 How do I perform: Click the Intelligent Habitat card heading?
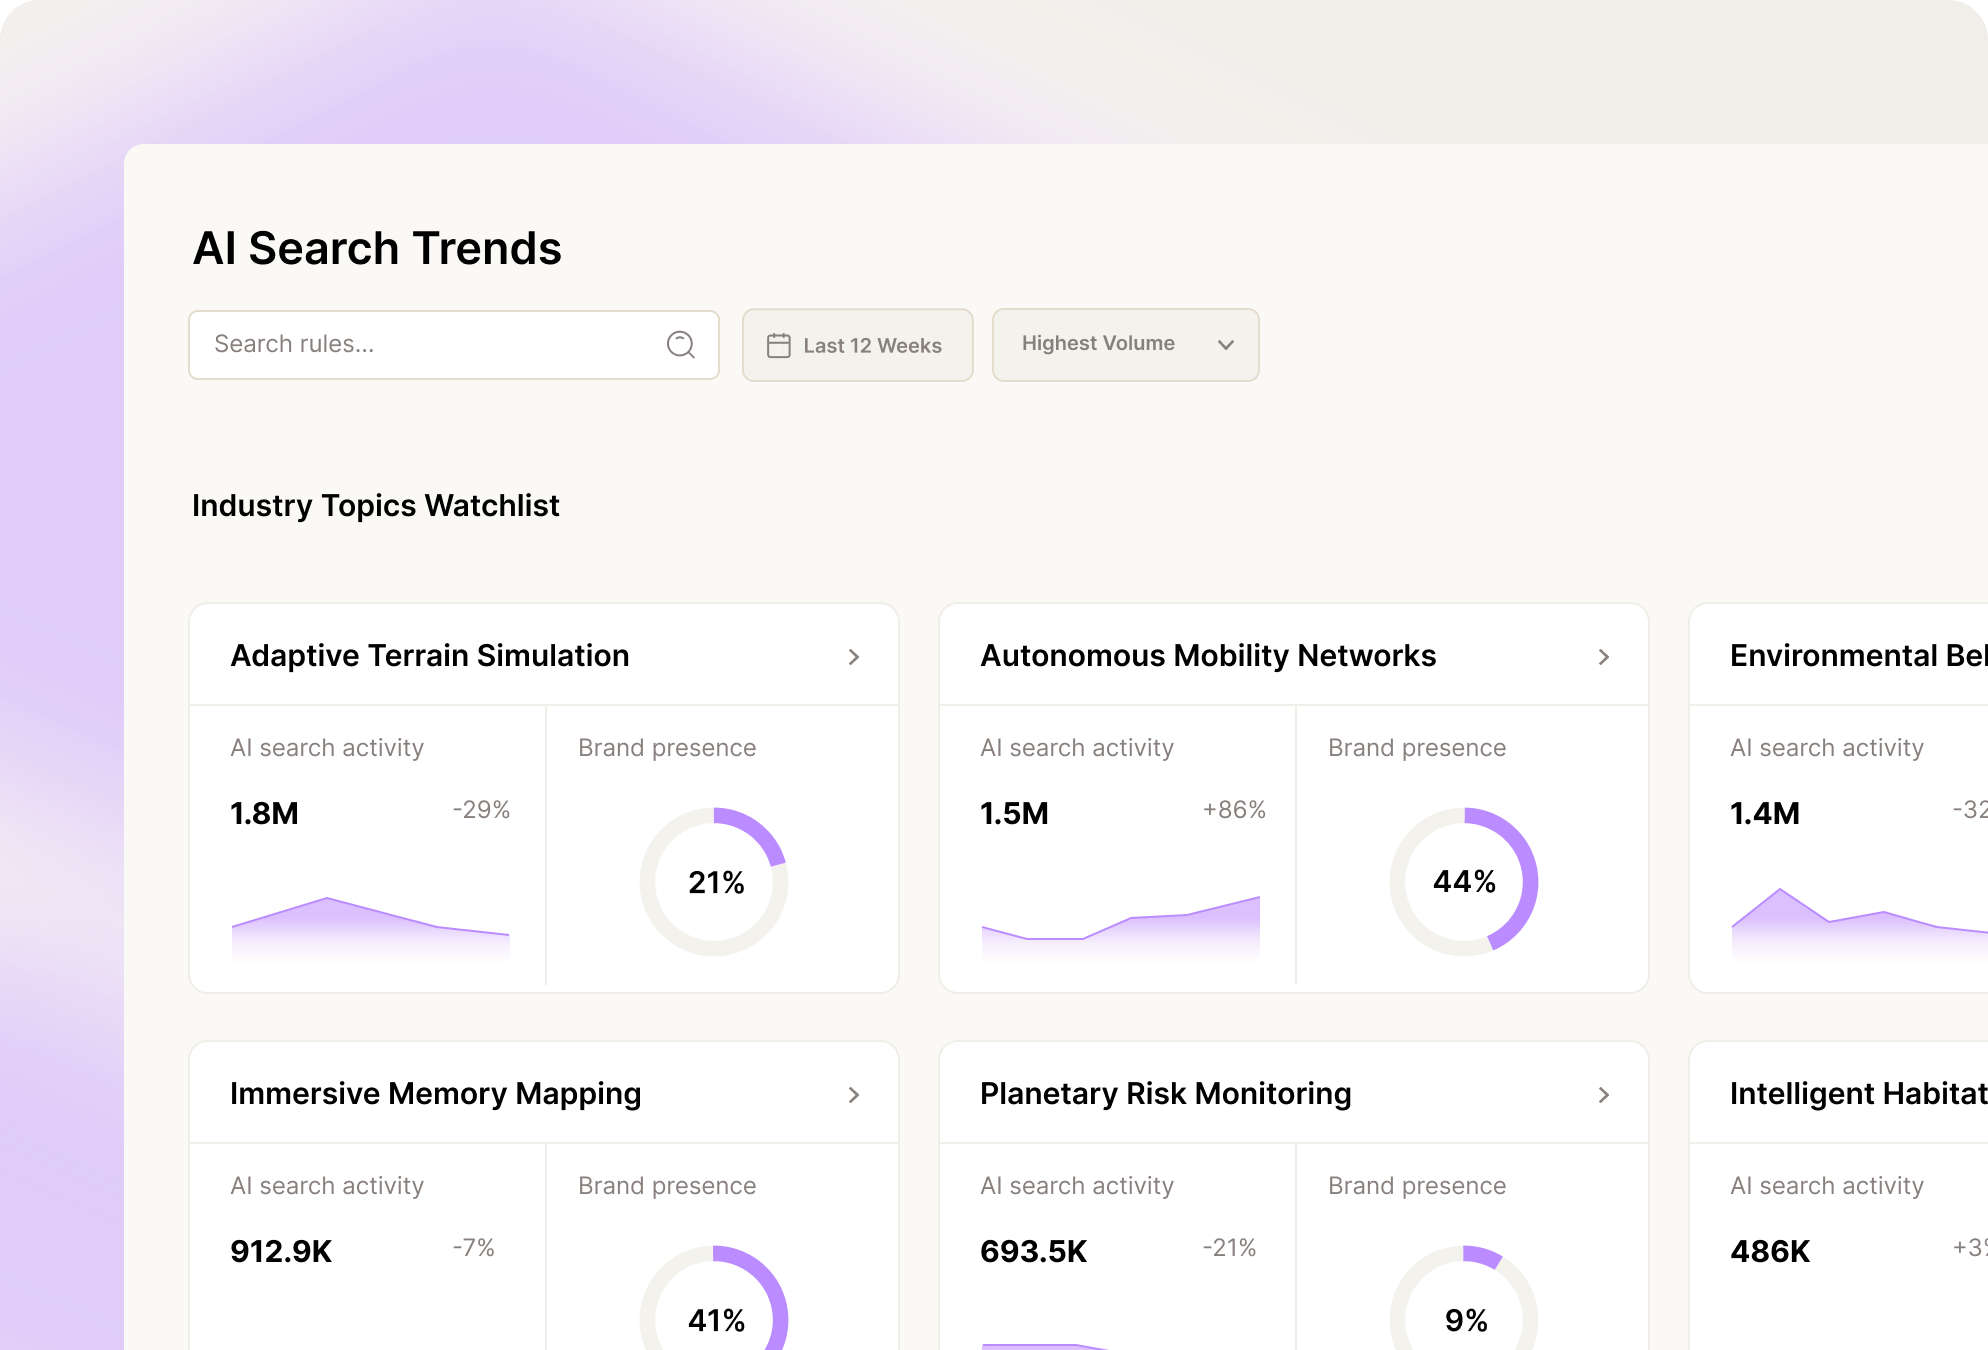pos(1860,1094)
